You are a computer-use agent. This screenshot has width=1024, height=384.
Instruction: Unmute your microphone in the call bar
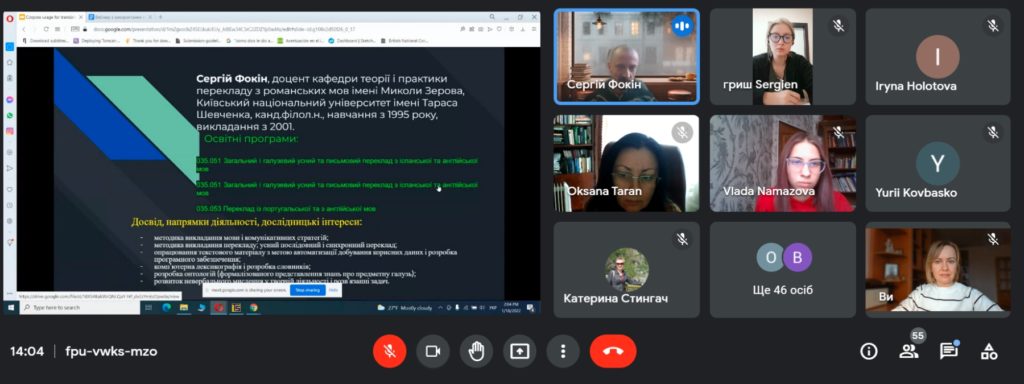(x=389, y=351)
